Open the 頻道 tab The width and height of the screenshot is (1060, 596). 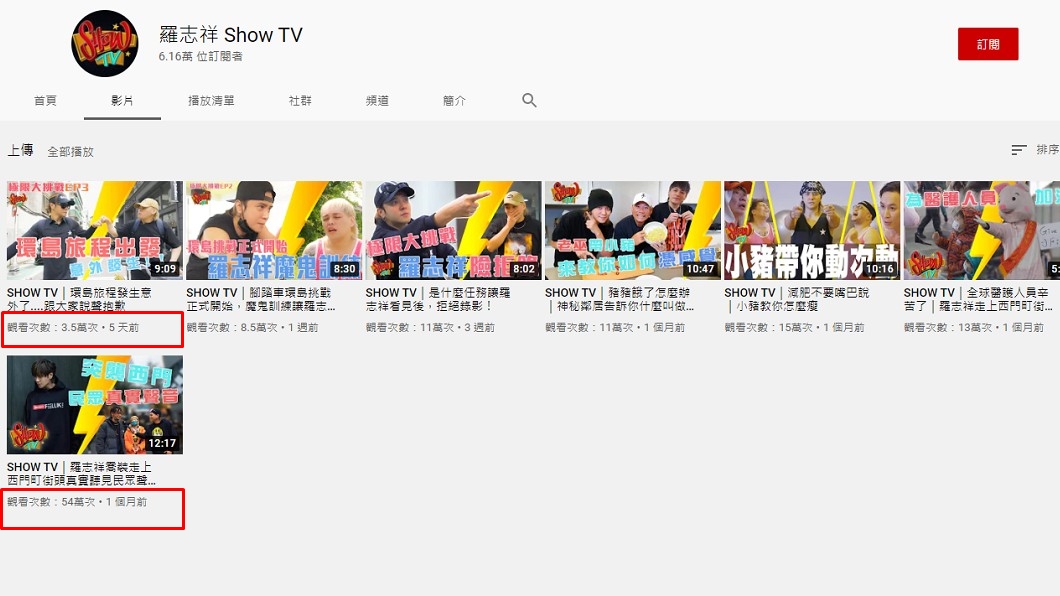coord(377,101)
